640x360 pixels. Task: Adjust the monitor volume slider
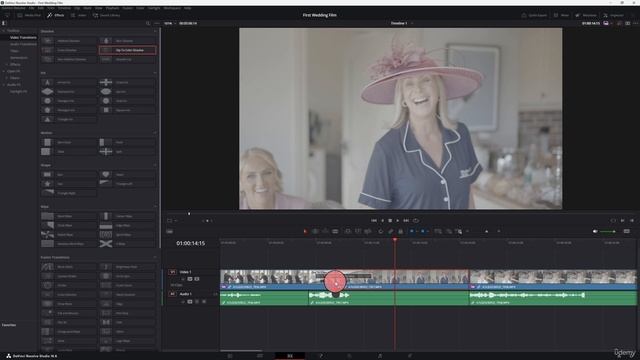pyautogui.click(x=608, y=231)
